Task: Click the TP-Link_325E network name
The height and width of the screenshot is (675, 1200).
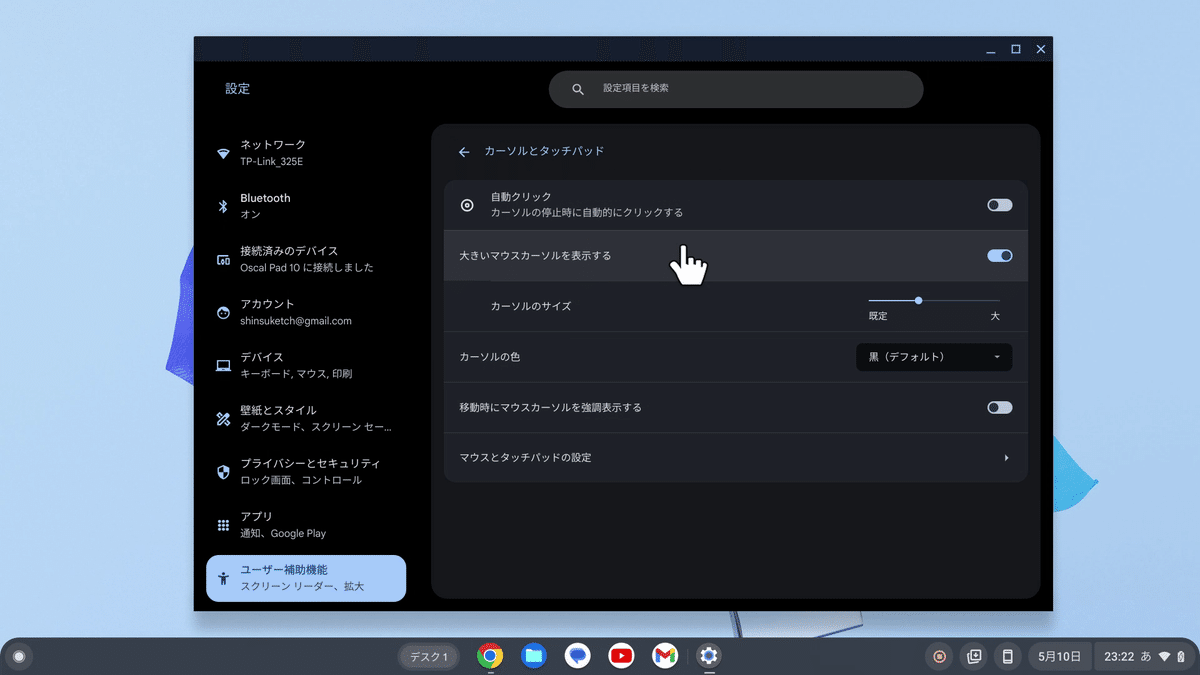Action: tap(270, 162)
